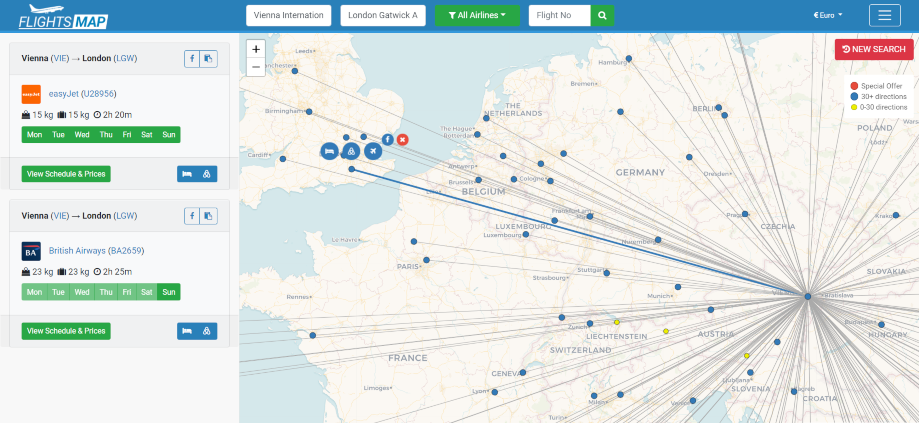The width and height of the screenshot is (919, 423).
Task: Select the Budapest airport marker
Action: pyautogui.click(x=881, y=325)
